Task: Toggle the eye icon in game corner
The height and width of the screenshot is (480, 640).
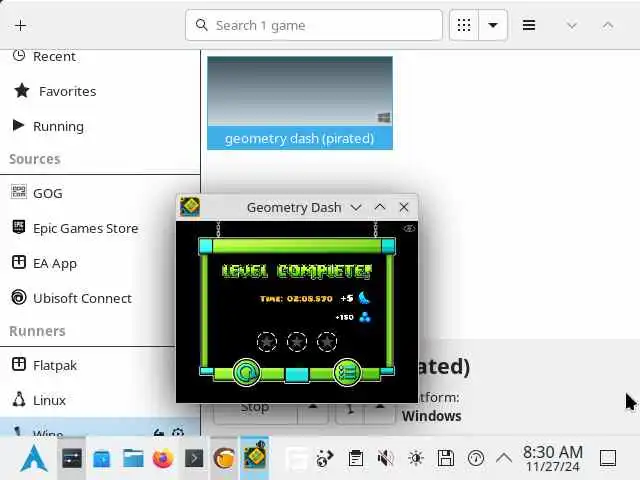Action: pyautogui.click(x=409, y=228)
